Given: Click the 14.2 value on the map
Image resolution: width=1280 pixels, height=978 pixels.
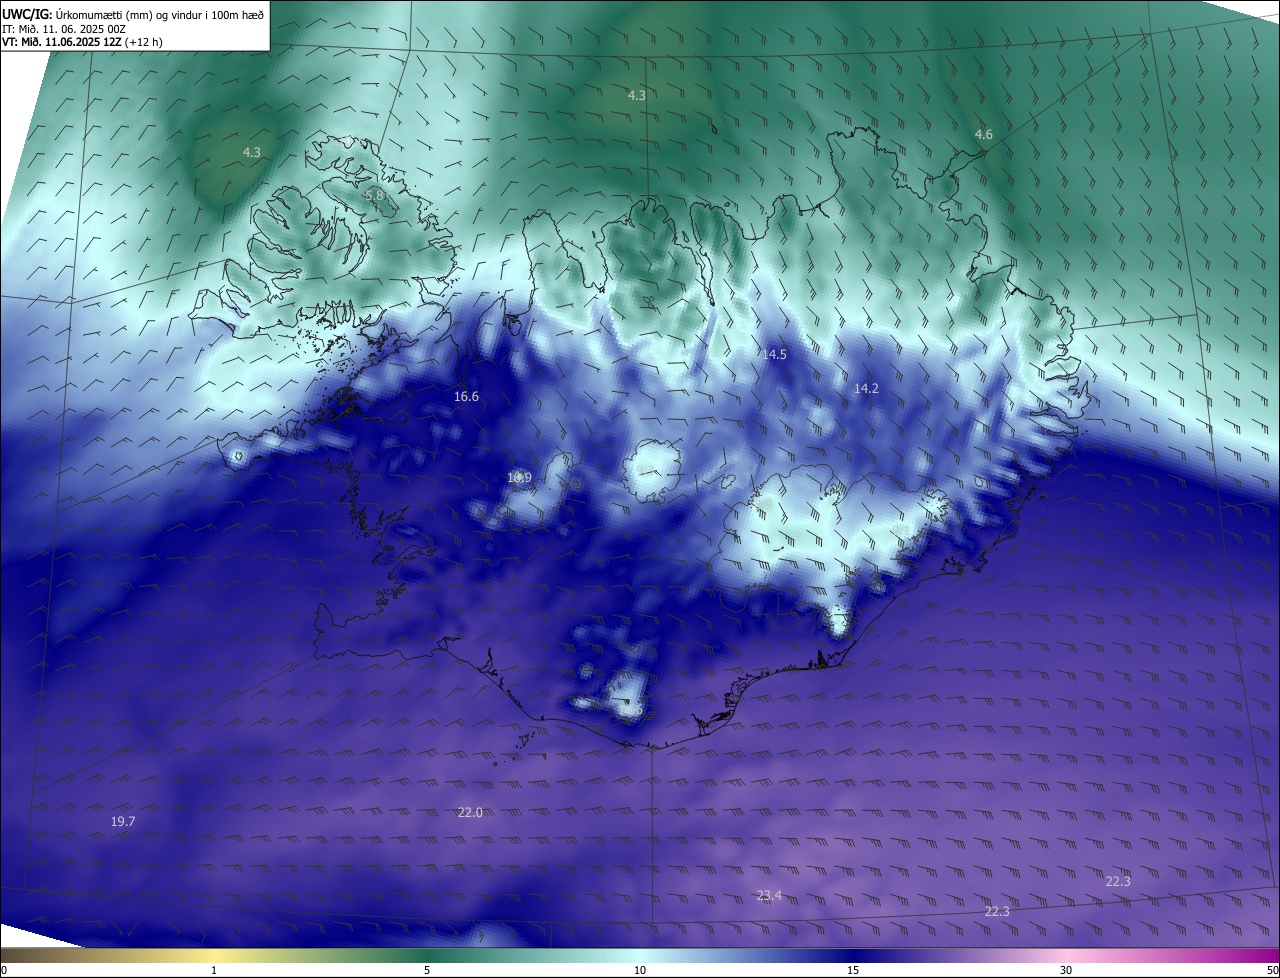Looking at the screenshot, I should [x=866, y=388].
